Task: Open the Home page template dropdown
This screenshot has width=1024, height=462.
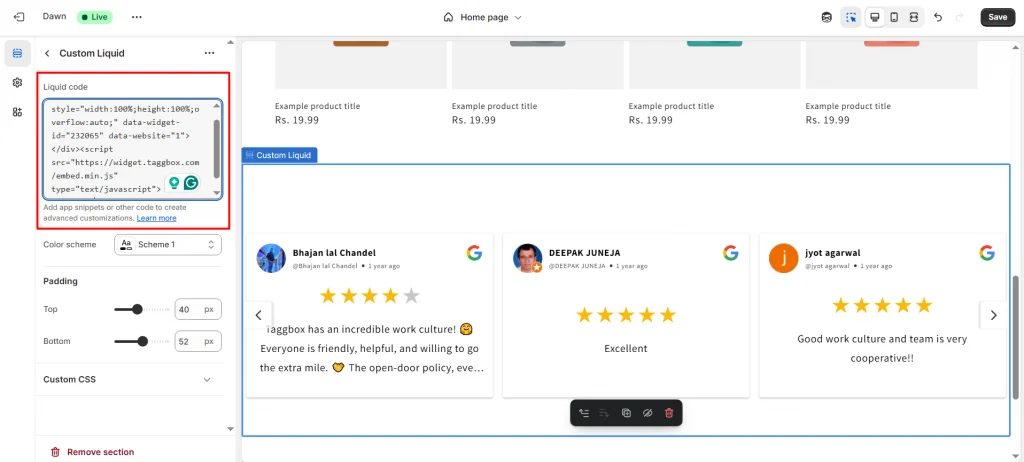Action: (483, 17)
